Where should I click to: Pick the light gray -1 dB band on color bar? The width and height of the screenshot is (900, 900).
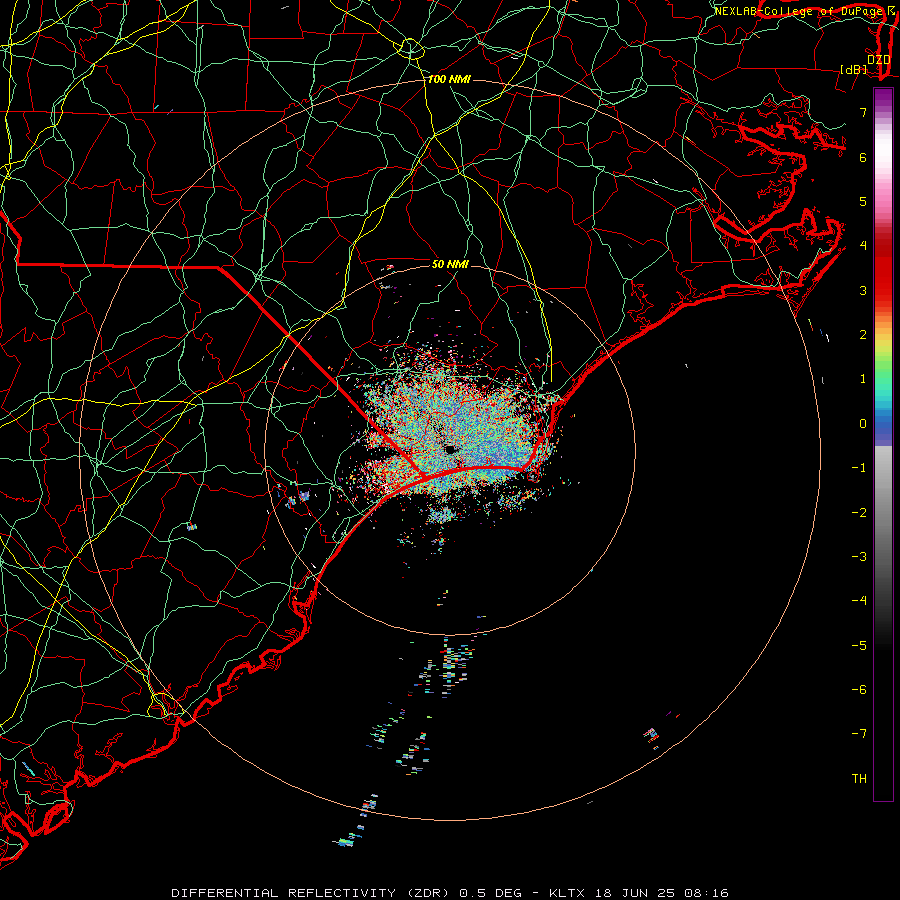[x=883, y=467]
